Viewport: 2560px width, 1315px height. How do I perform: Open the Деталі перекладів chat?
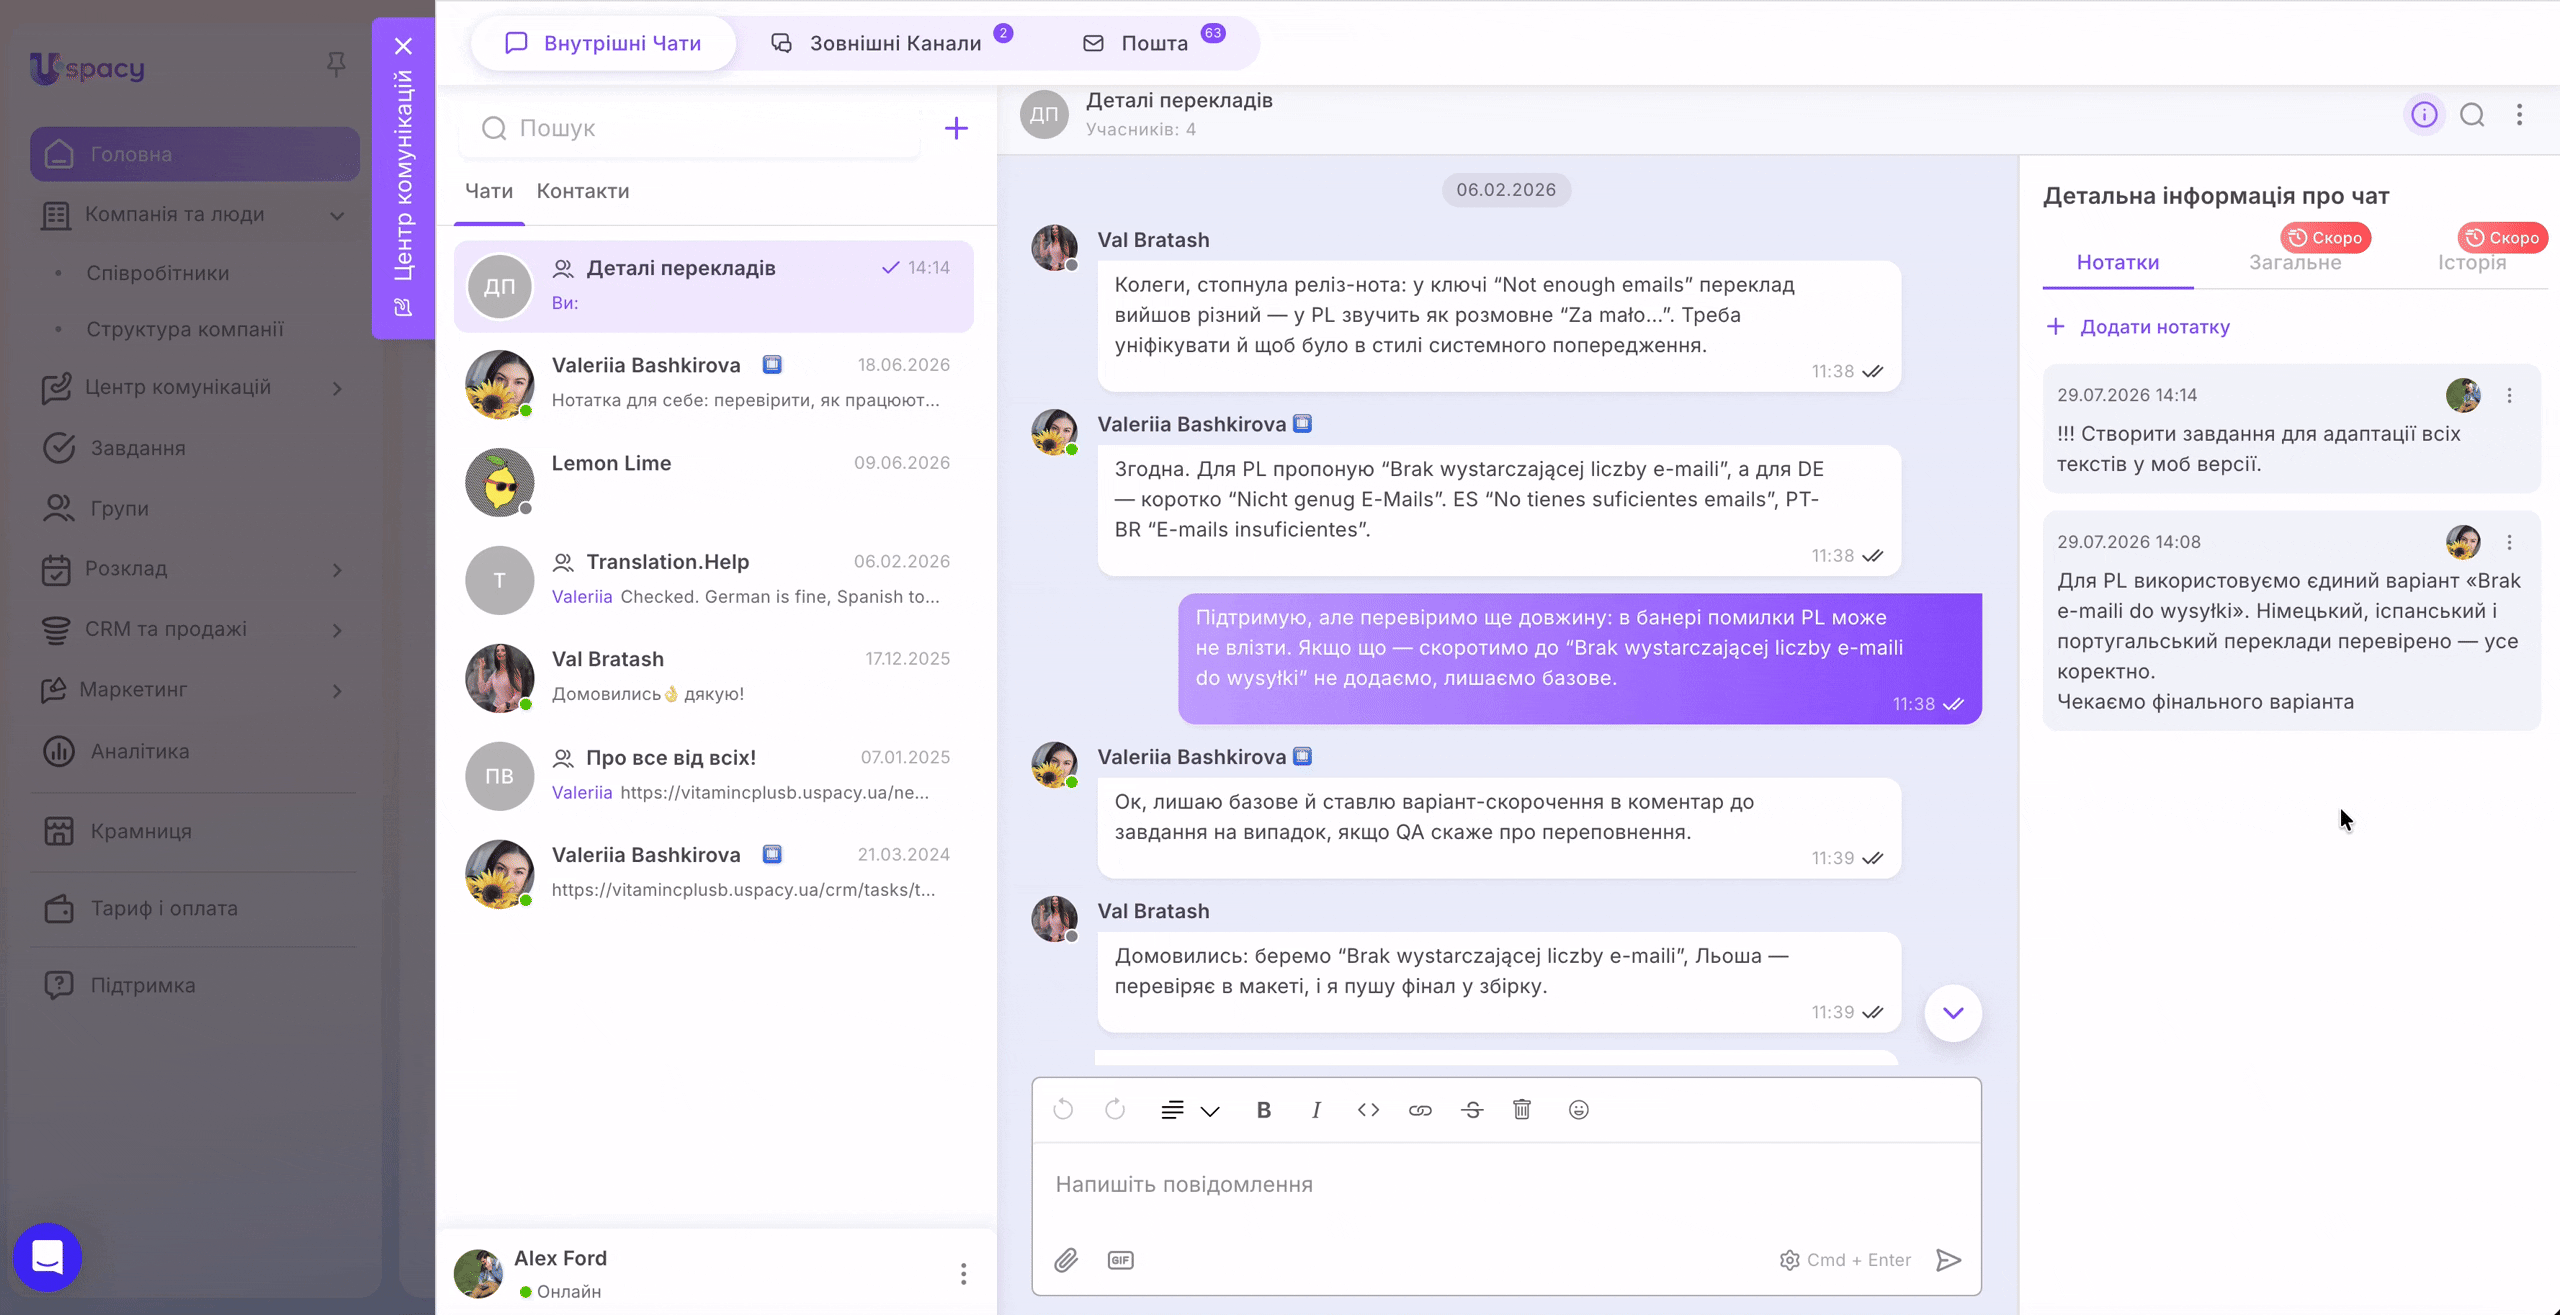(714, 286)
